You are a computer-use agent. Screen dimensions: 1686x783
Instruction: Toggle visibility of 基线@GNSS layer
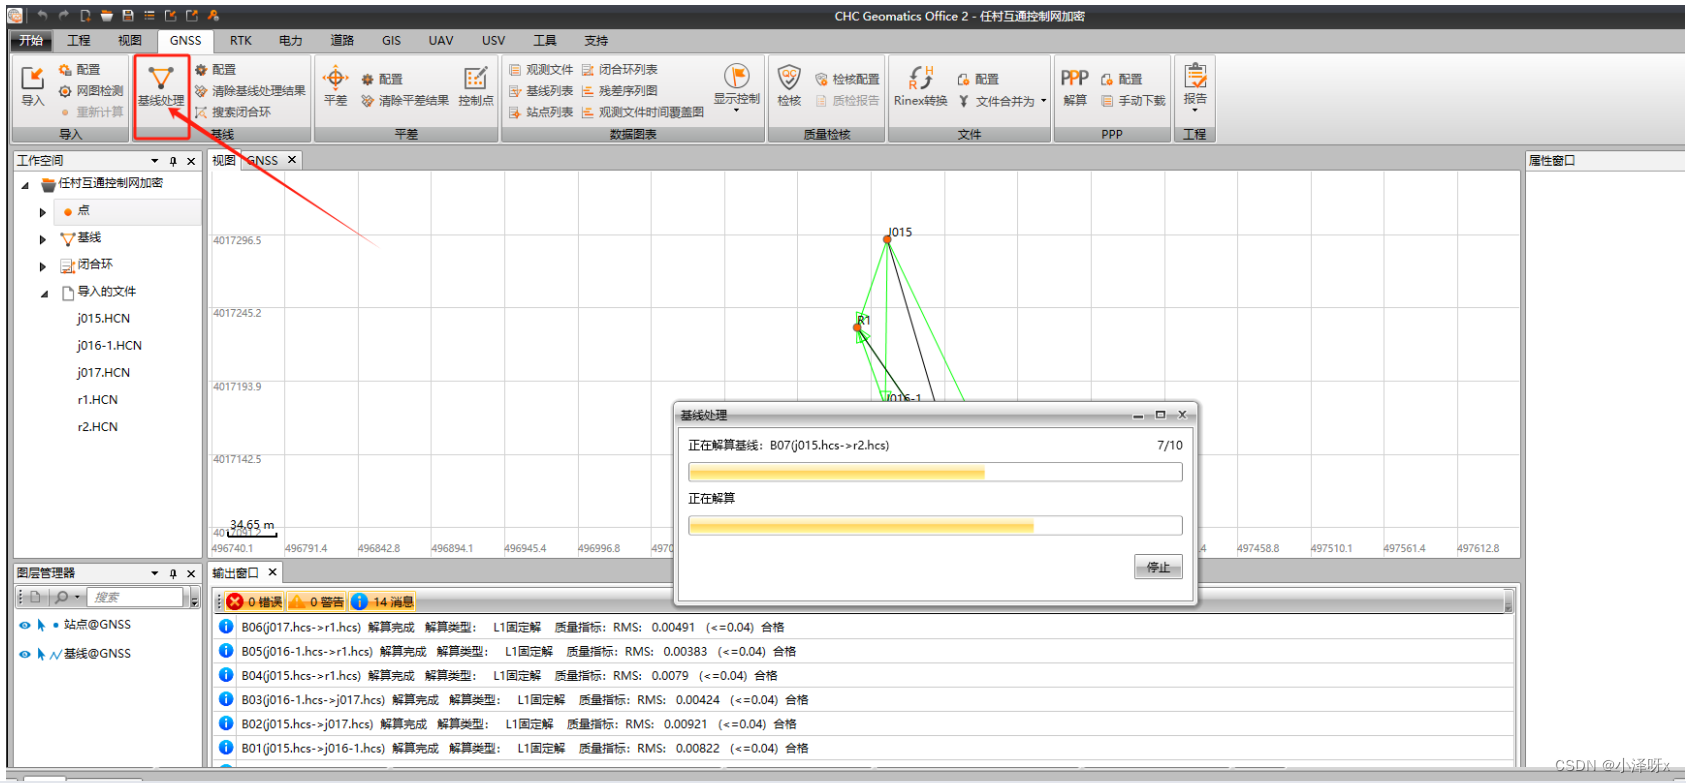click(25, 654)
